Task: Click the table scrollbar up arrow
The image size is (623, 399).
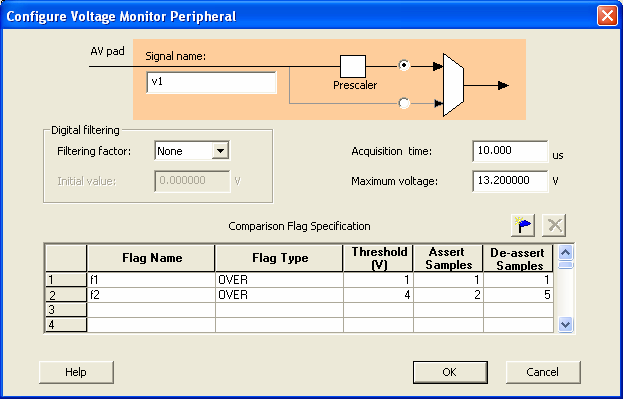Action: (565, 252)
